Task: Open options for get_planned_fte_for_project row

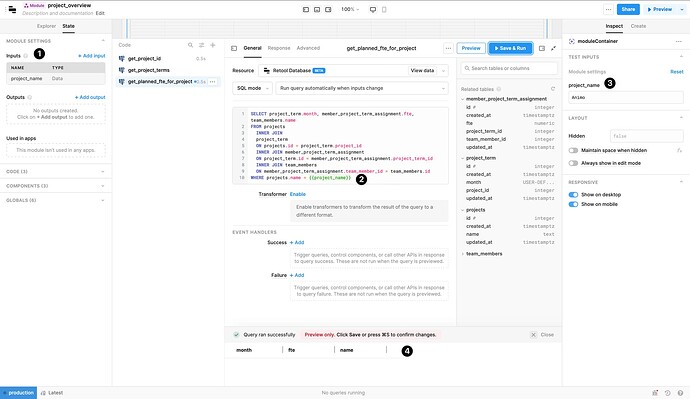Action: (x=213, y=81)
